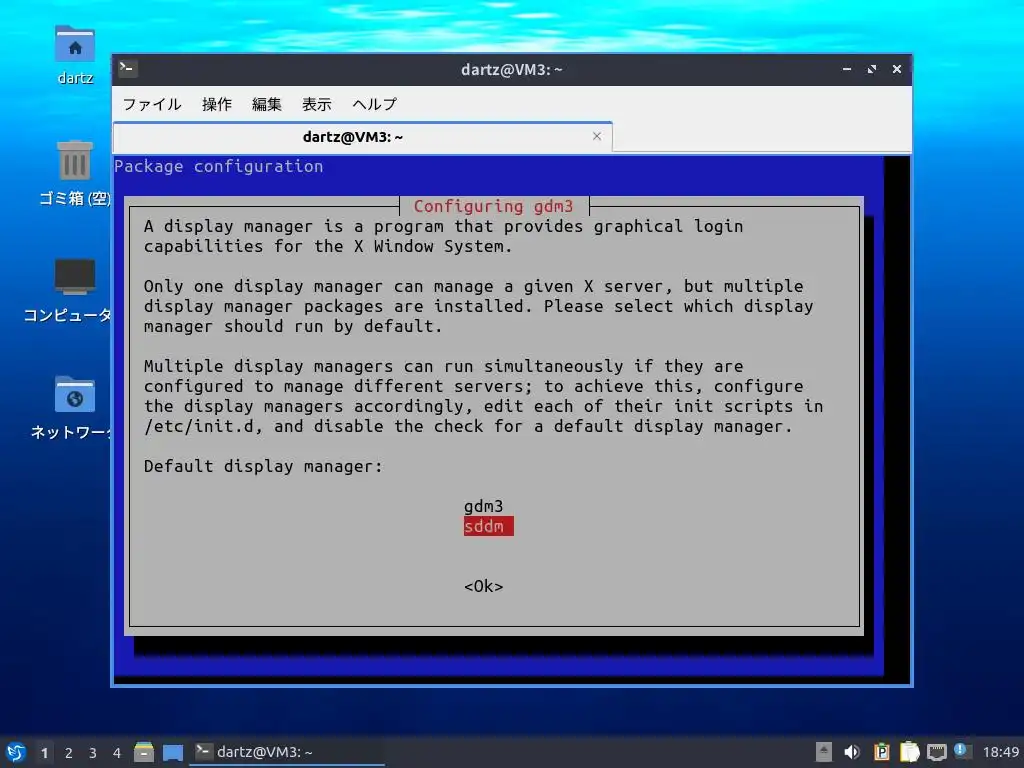Open the removable media tray icon
Viewport: 1024px width, 768px height.
pos(824,752)
